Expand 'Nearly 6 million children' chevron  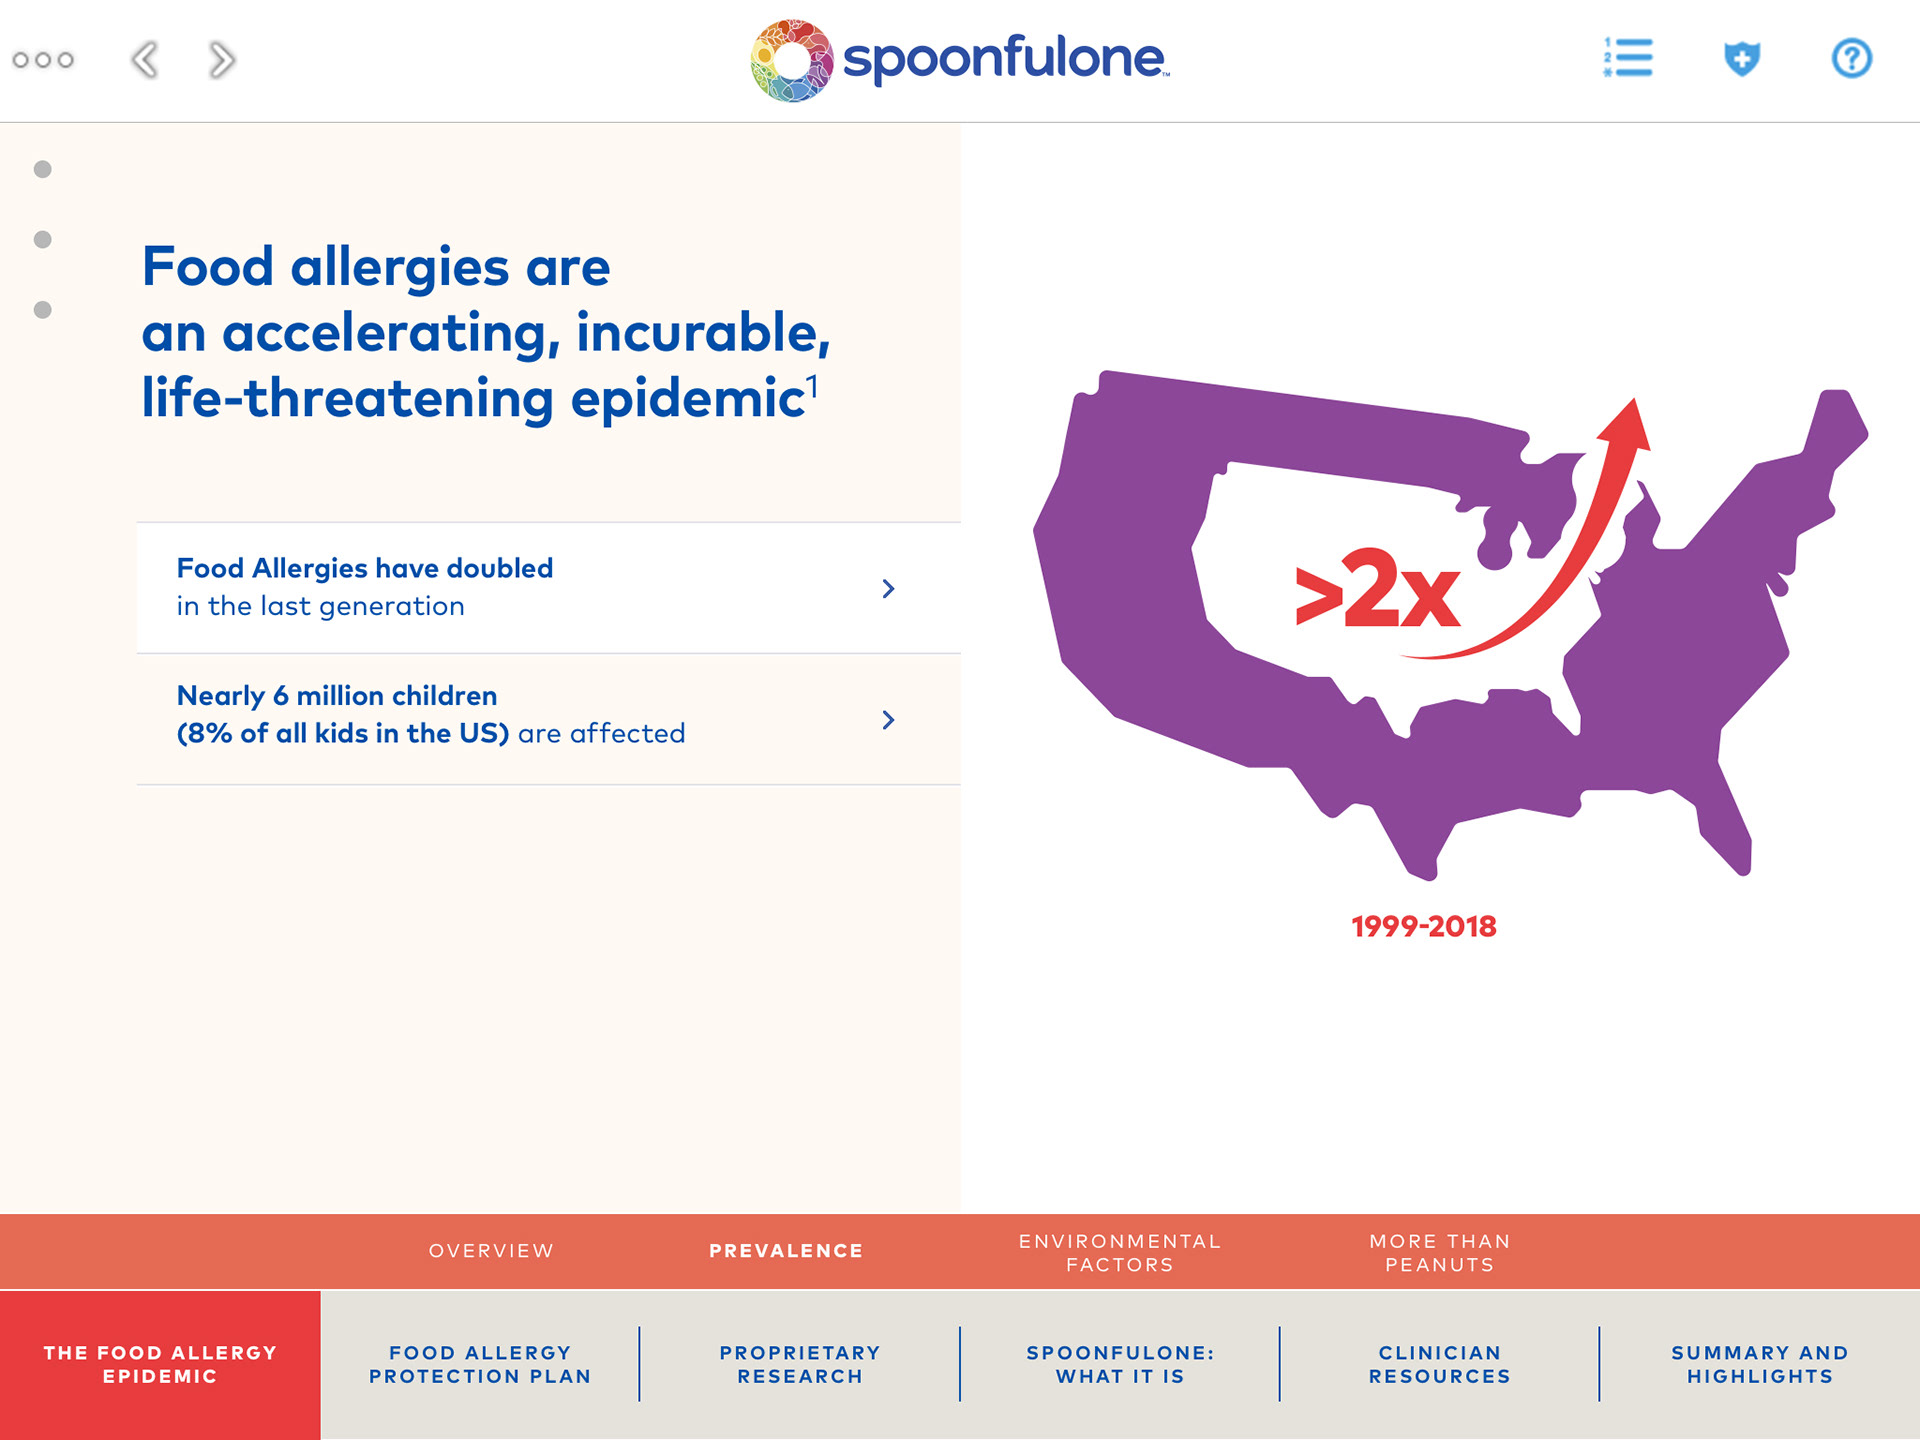click(888, 719)
